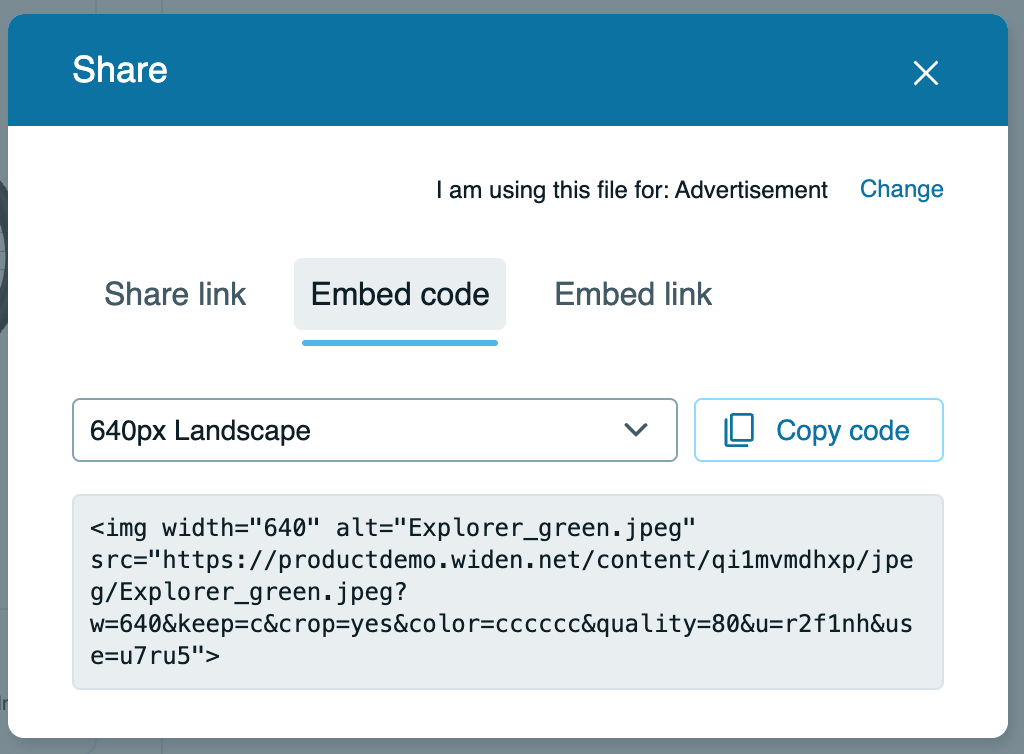
Task: Switch to the Share link tab
Action: (174, 294)
